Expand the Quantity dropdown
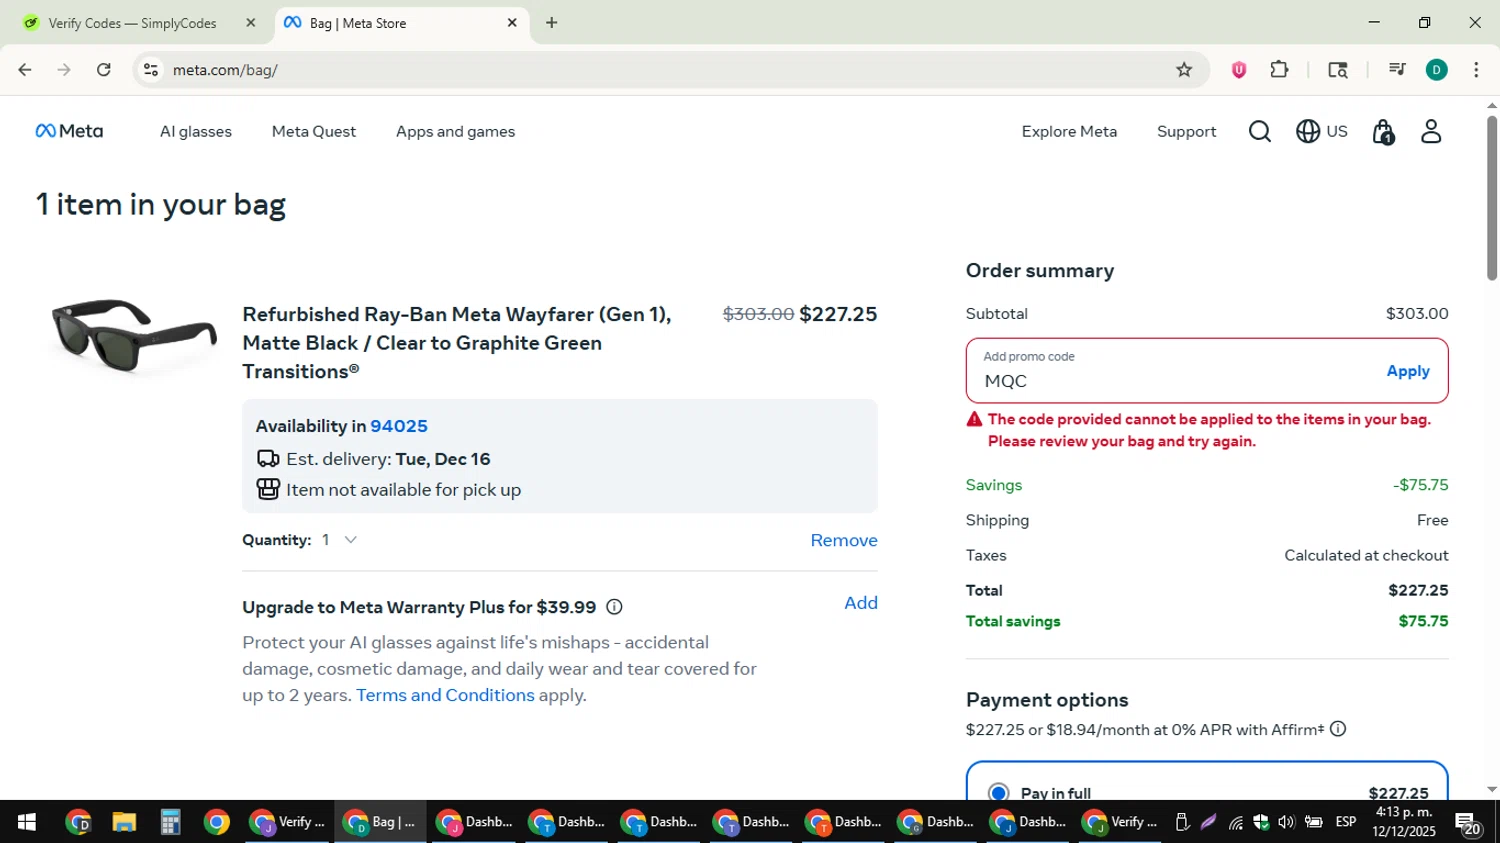The image size is (1500, 843). [340, 540]
